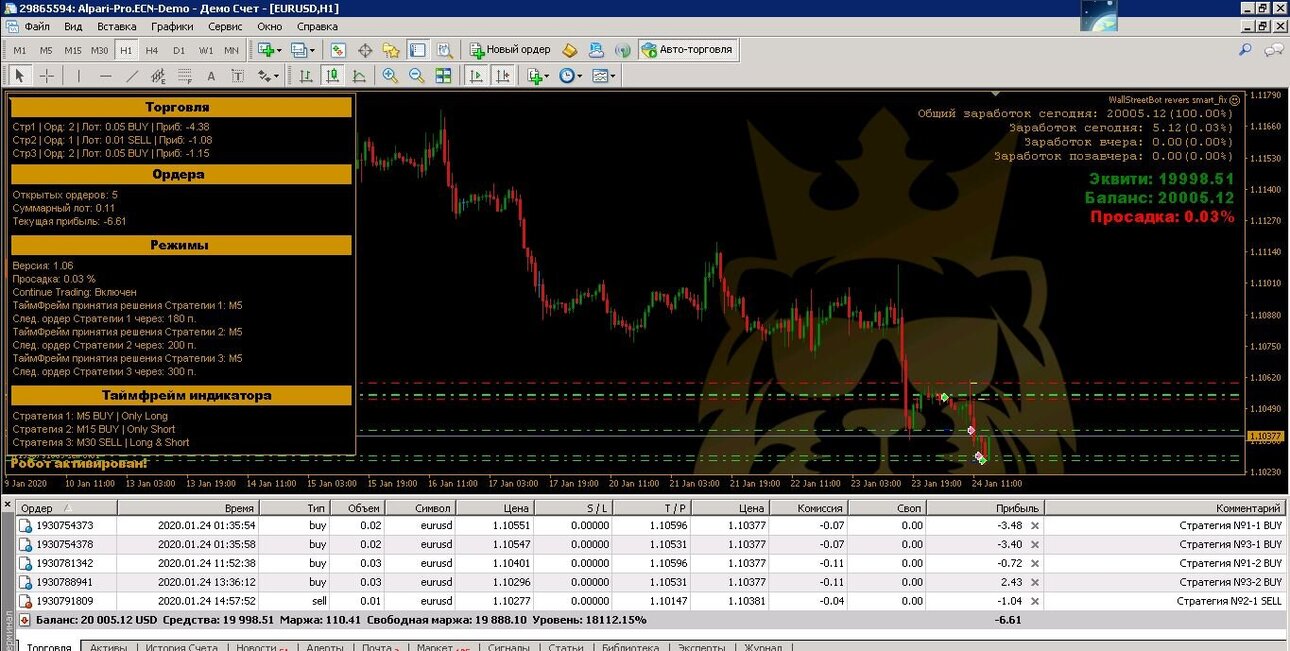Expand the New Chart dropdown arrow
The image size is (1290, 651).
(x=280, y=49)
